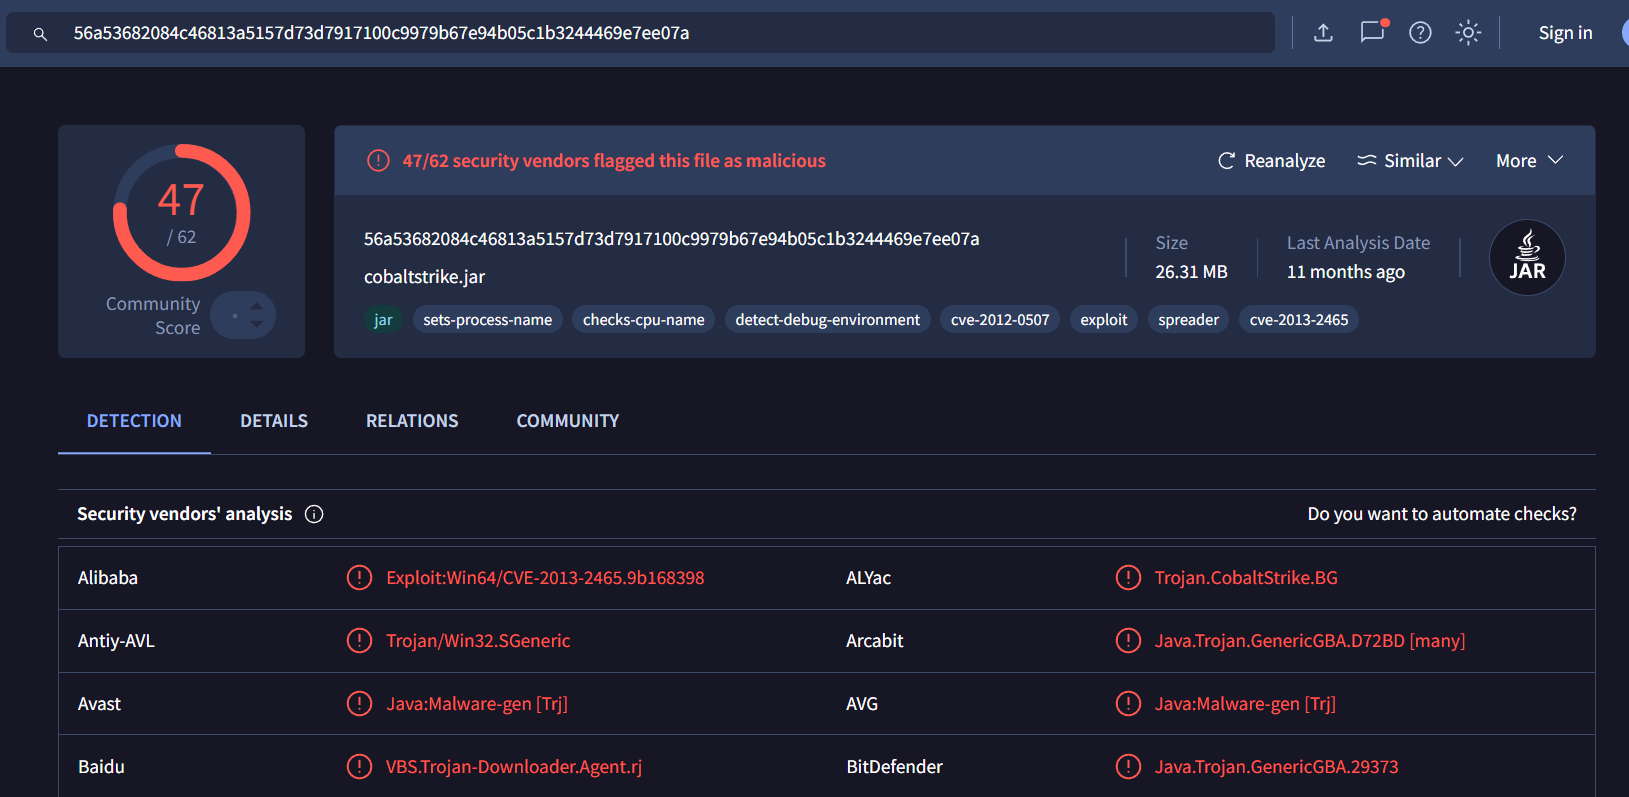Click the 47/62 detection score ring
1629x797 pixels.
coord(181,213)
